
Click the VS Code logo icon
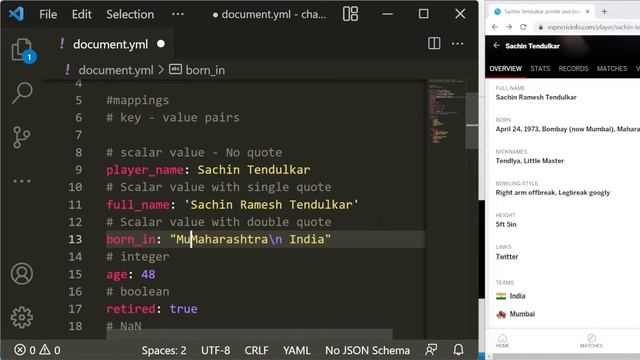(x=16, y=14)
